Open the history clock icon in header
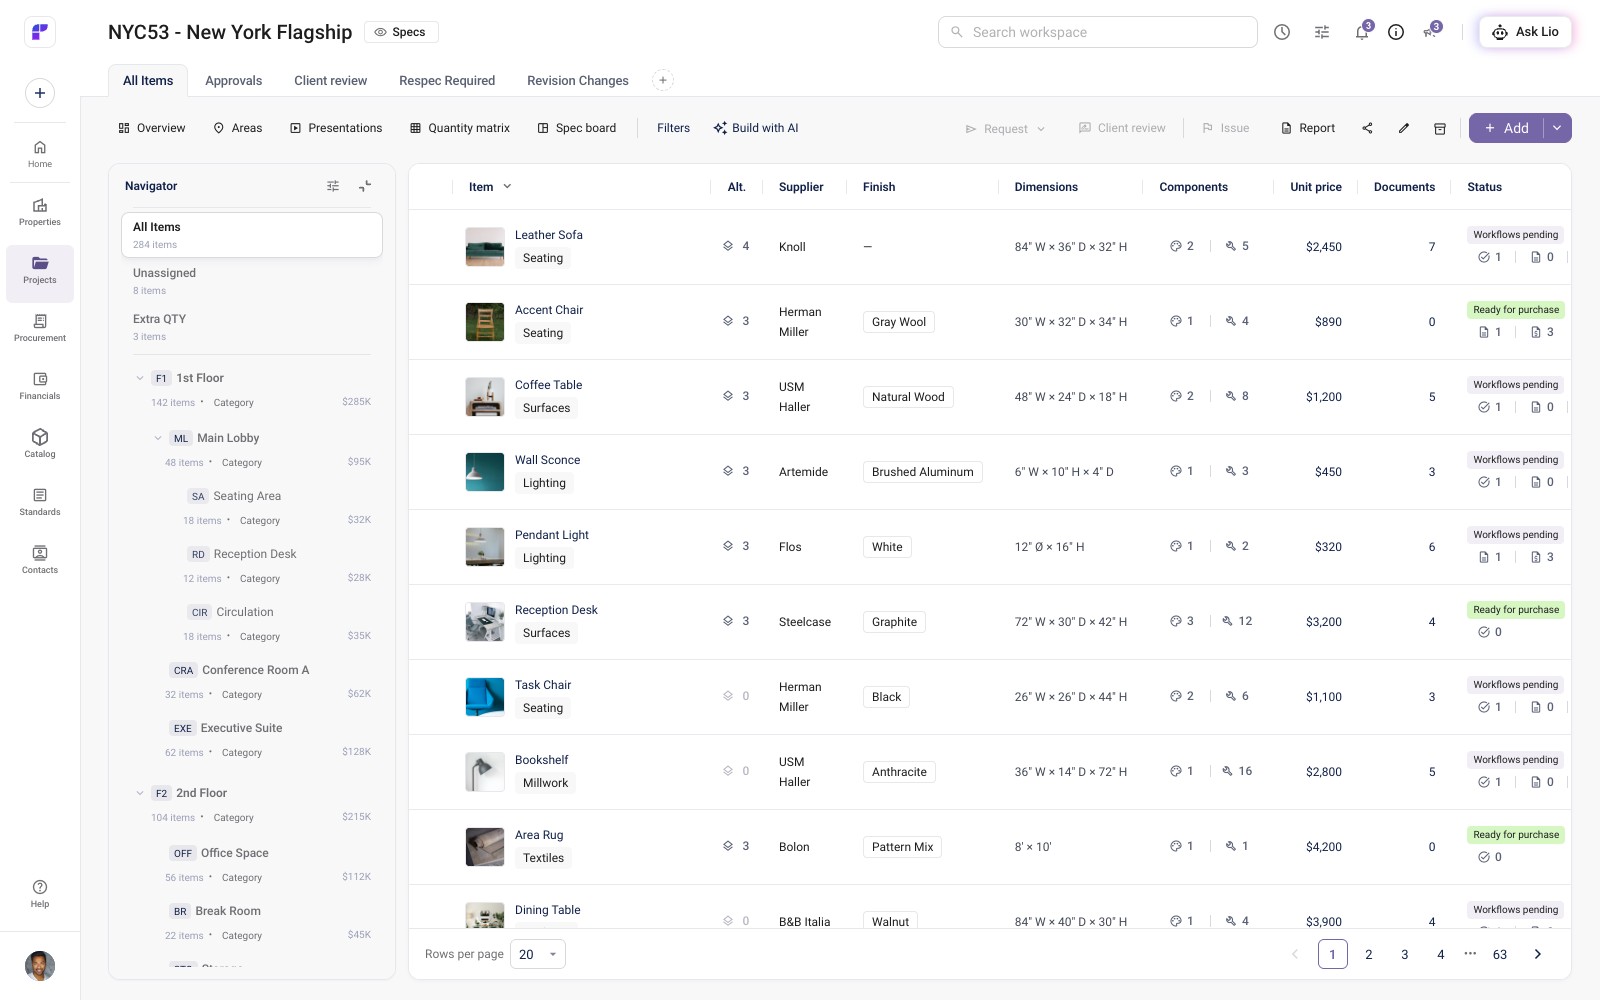Viewport: 1600px width, 1000px height. (x=1282, y=32)
